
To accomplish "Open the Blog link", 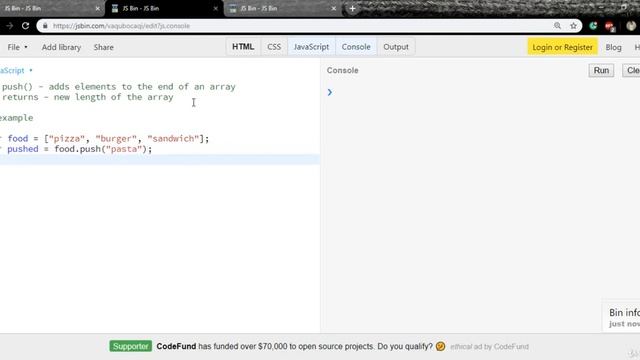I will coord(613,47).
